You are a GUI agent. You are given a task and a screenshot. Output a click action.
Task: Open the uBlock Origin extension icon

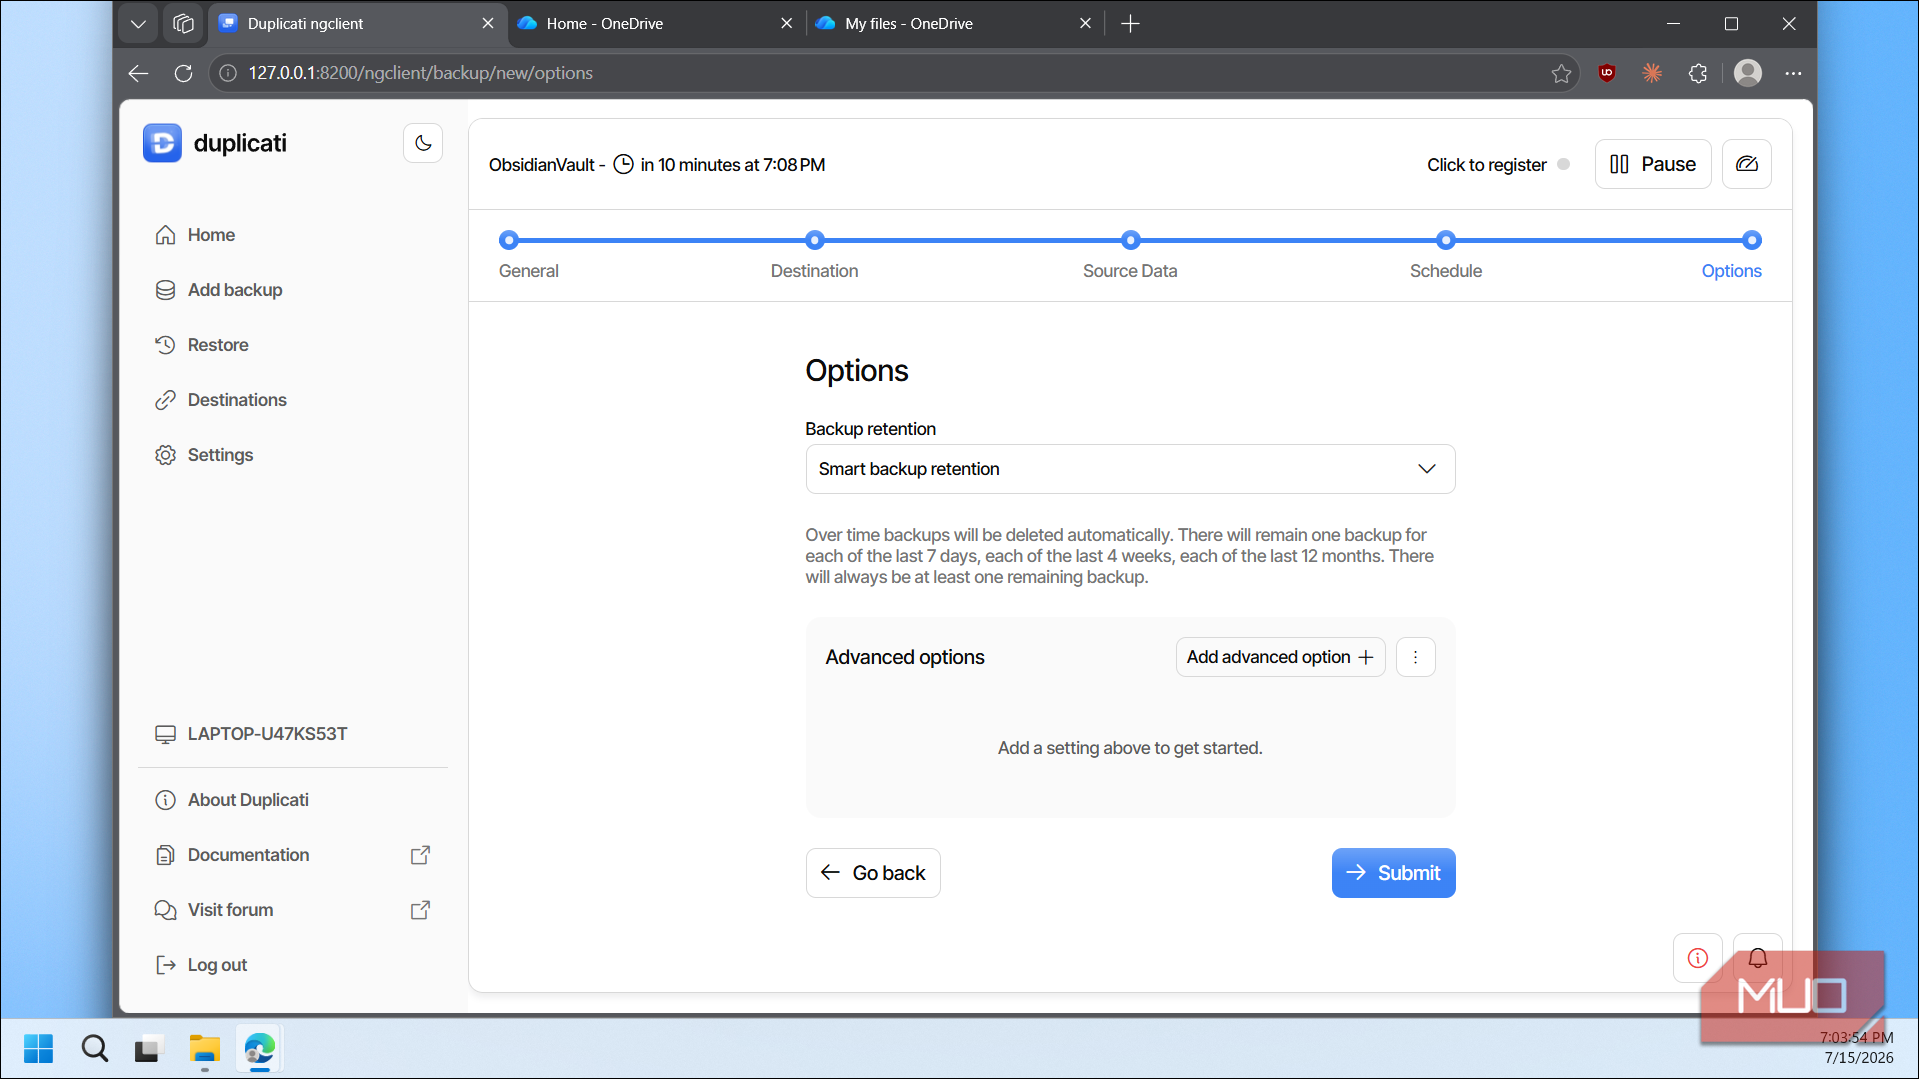[1607, 73]
